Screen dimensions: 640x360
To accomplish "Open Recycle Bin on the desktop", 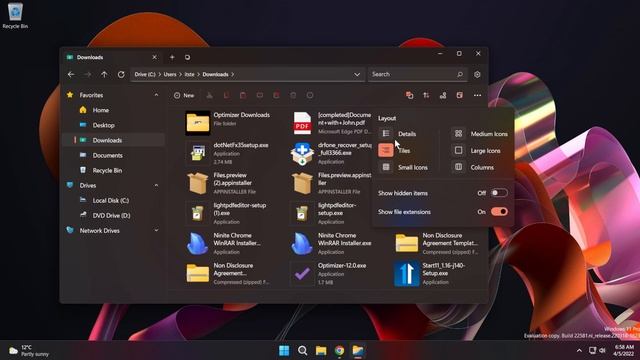I will coord(15,16).
